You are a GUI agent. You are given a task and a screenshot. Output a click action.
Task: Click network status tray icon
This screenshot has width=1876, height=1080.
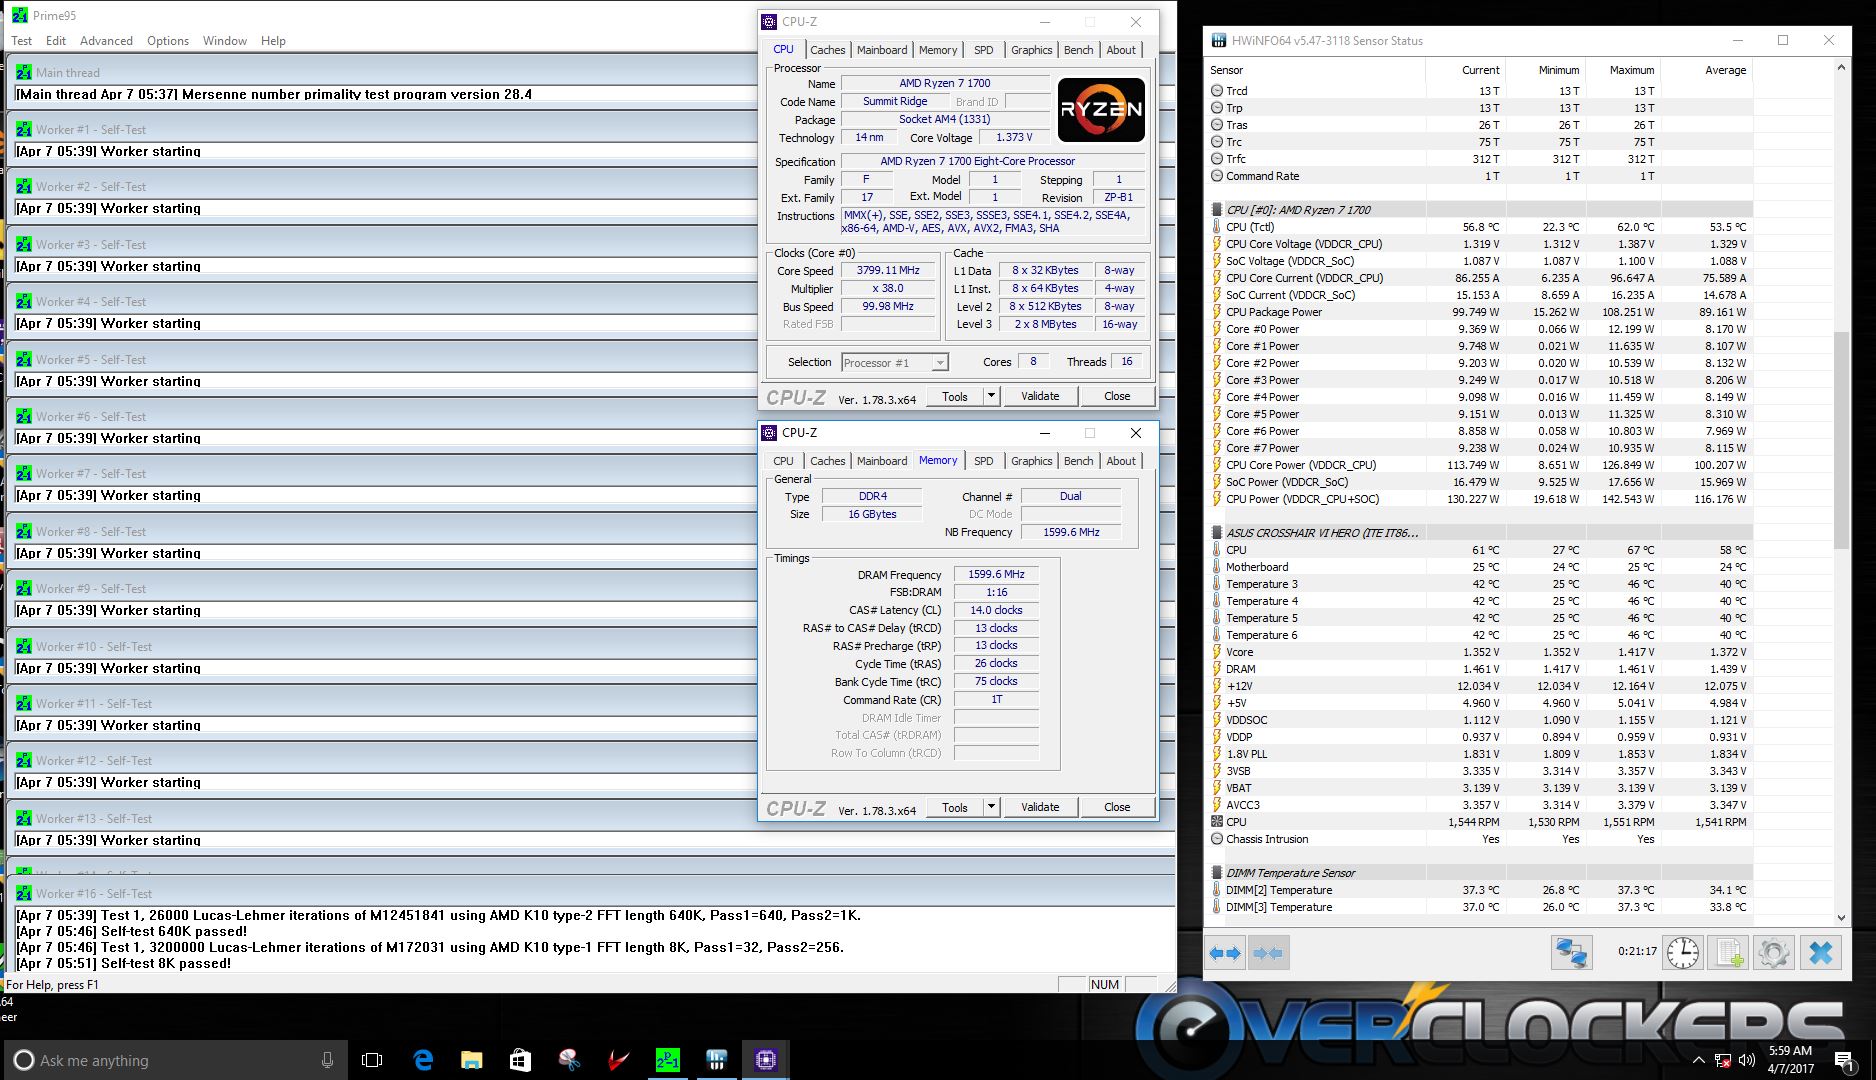1723,1060
